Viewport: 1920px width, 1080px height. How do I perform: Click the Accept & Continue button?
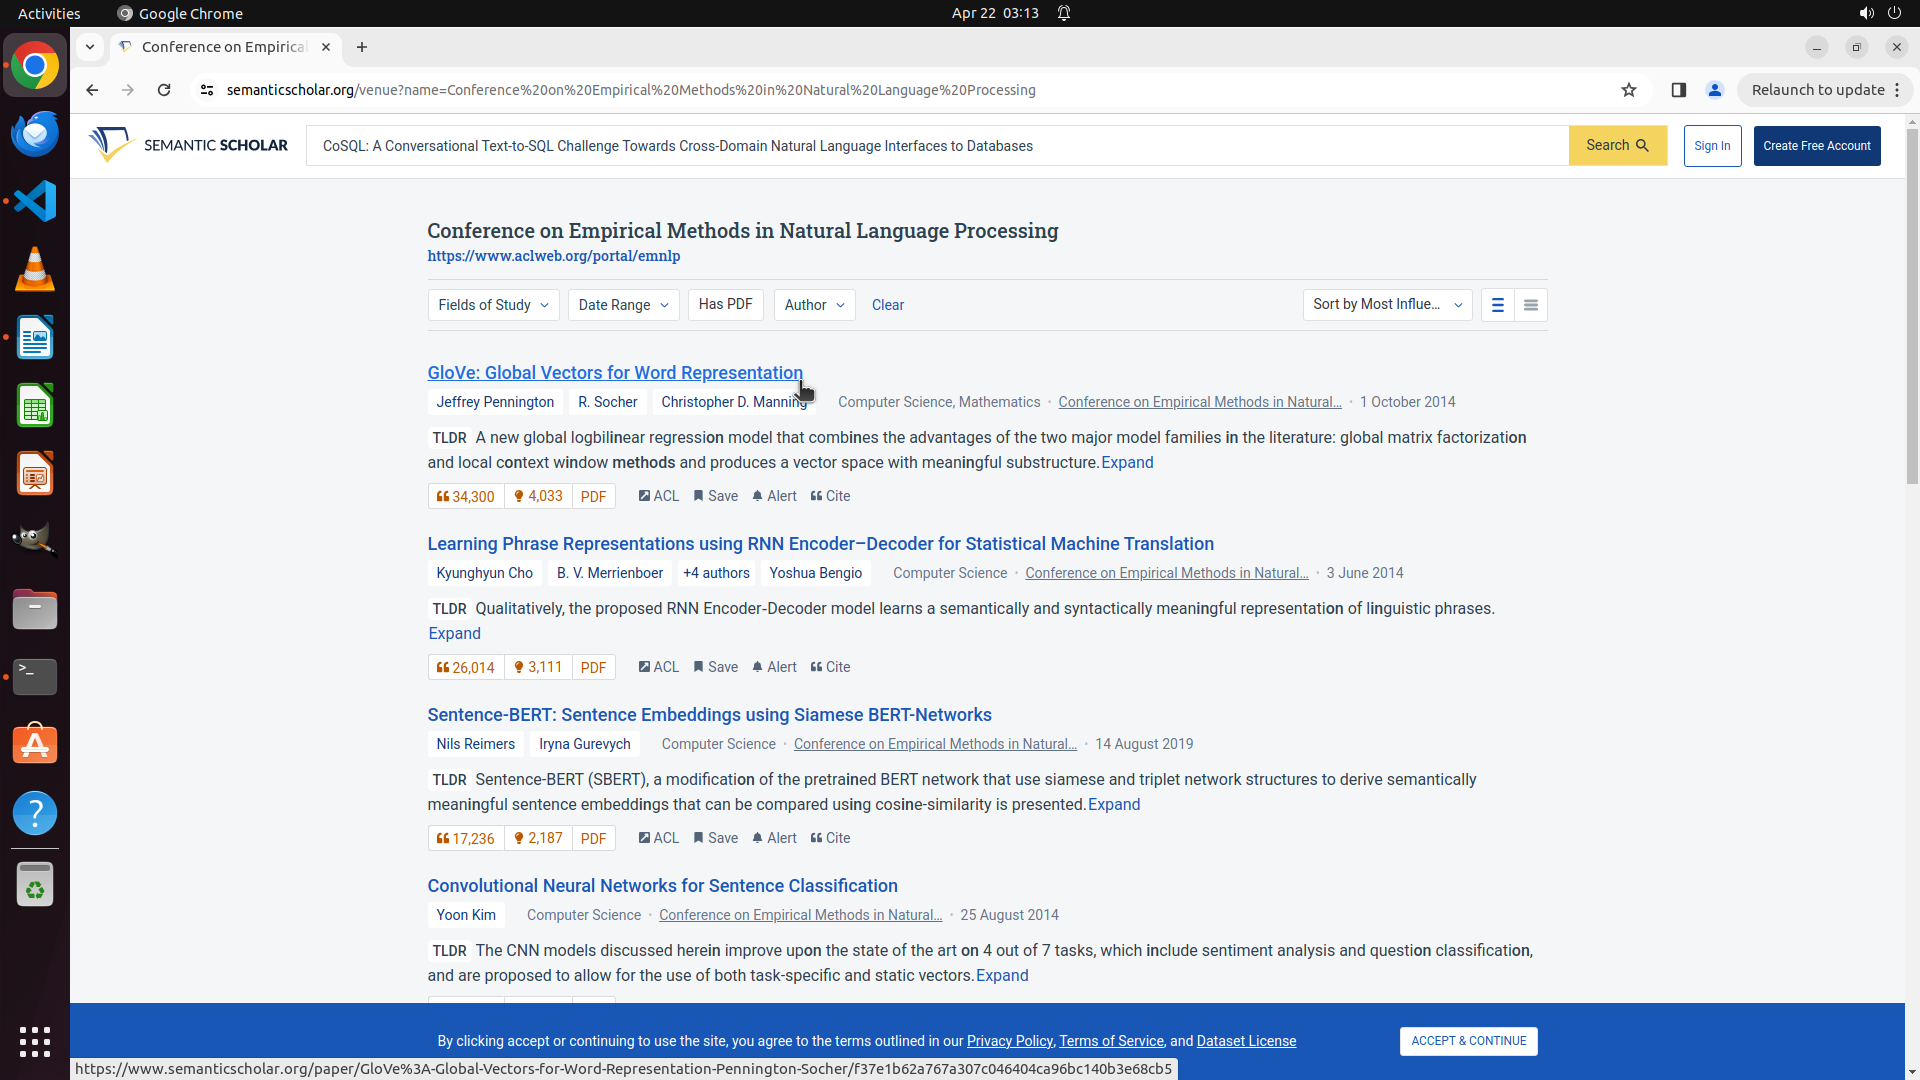(x=1467, y=1041)
